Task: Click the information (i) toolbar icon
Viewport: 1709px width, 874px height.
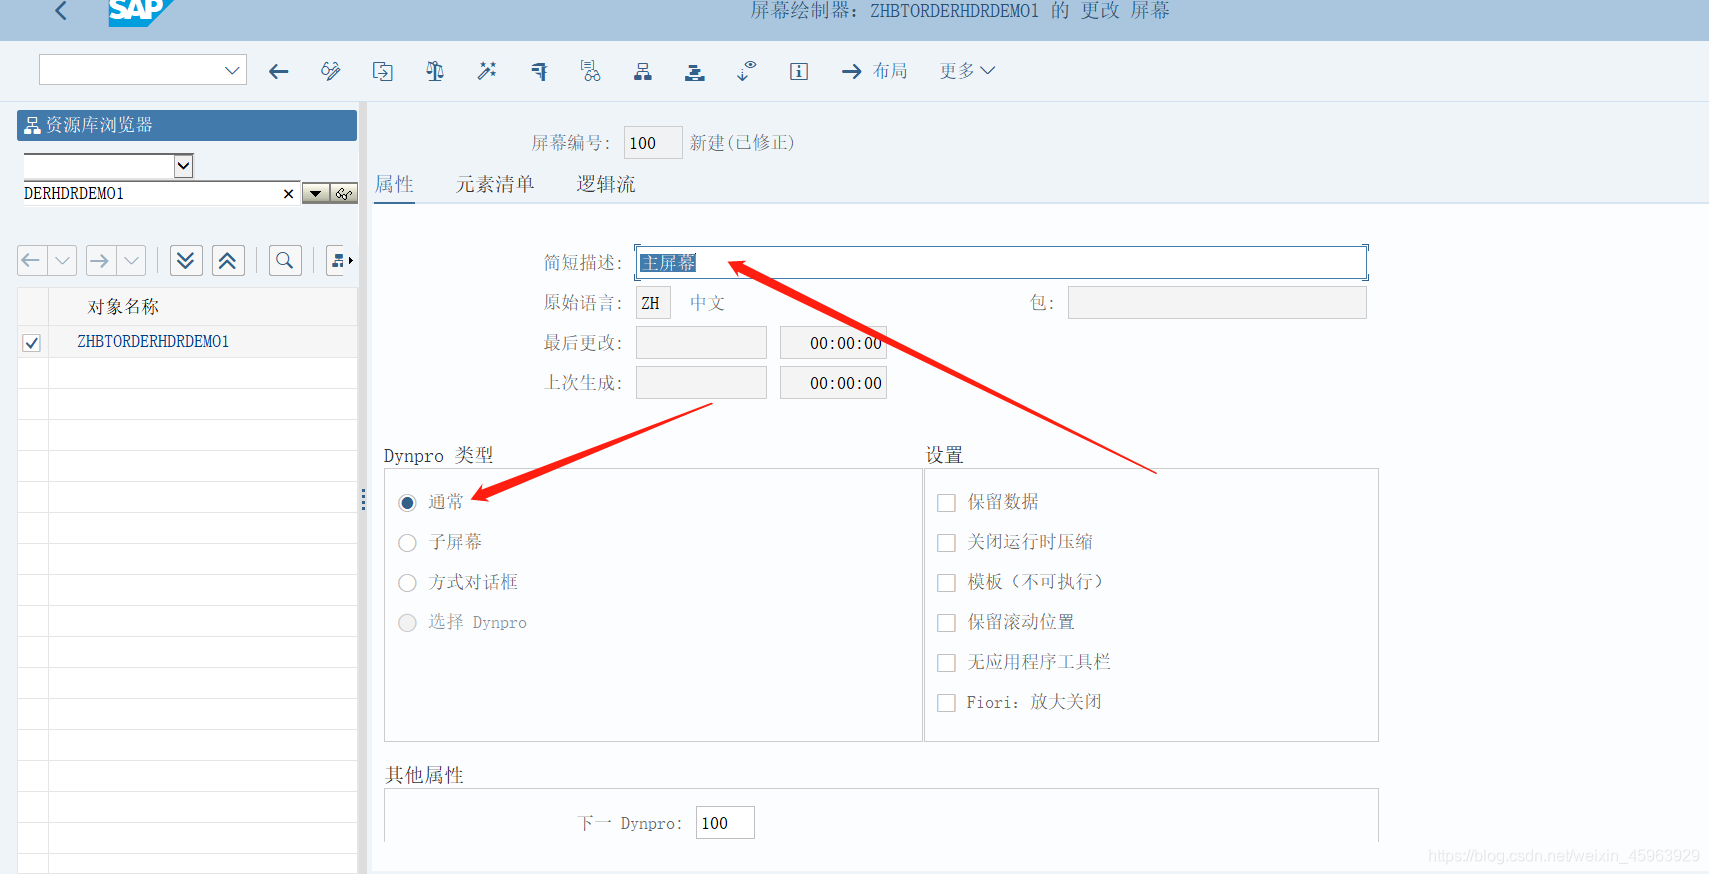Action: [x=799, y=71]
